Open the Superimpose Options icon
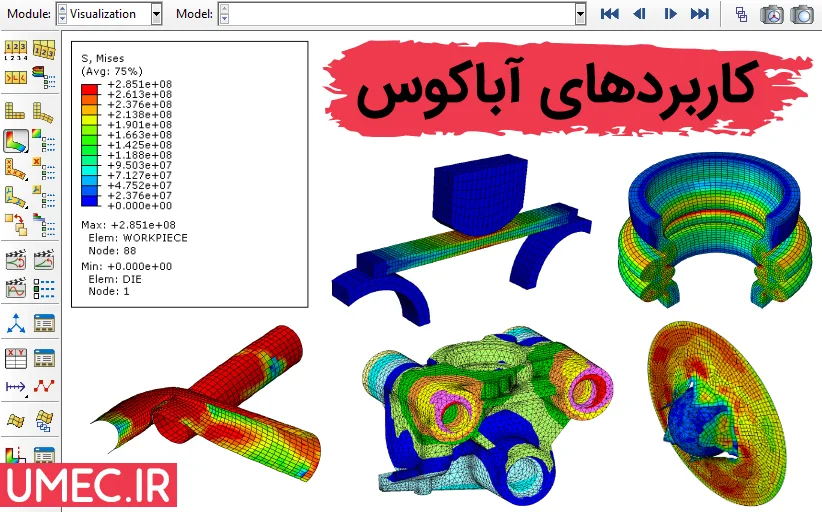The image size is (822, 512). (44, 224)
